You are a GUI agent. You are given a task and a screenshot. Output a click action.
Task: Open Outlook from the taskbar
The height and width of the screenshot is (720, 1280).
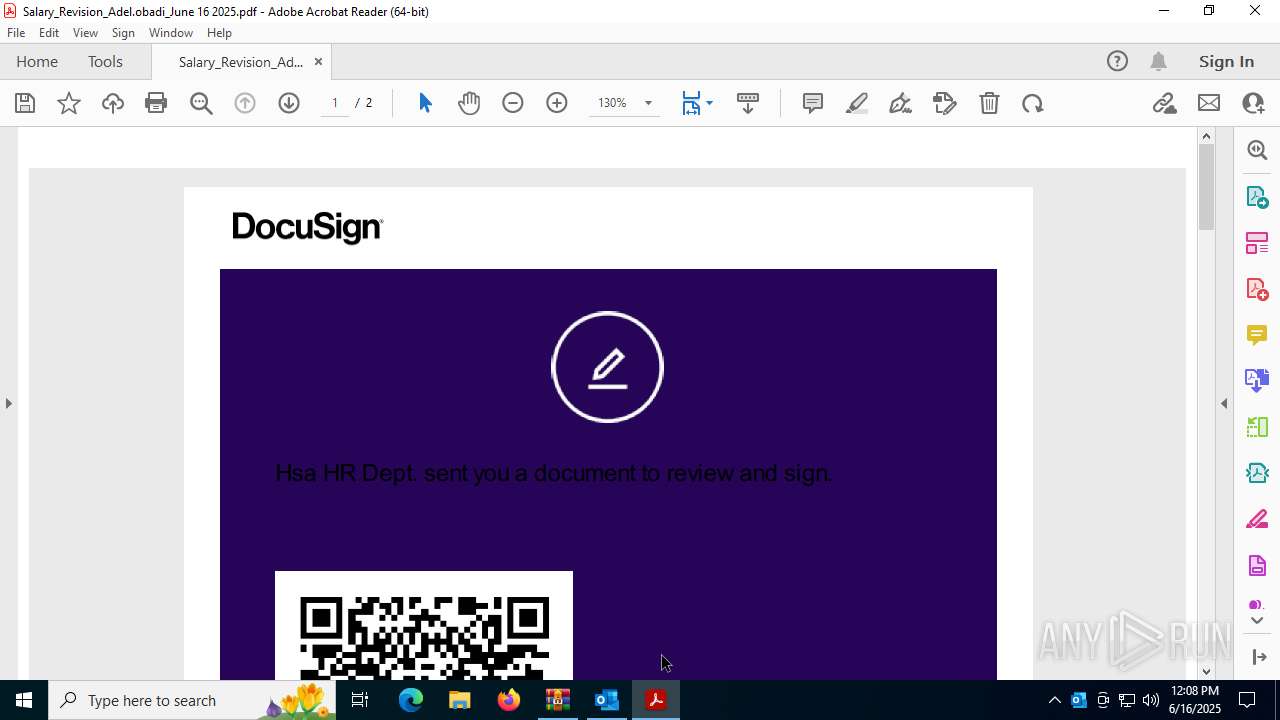[x=607, y=700]
